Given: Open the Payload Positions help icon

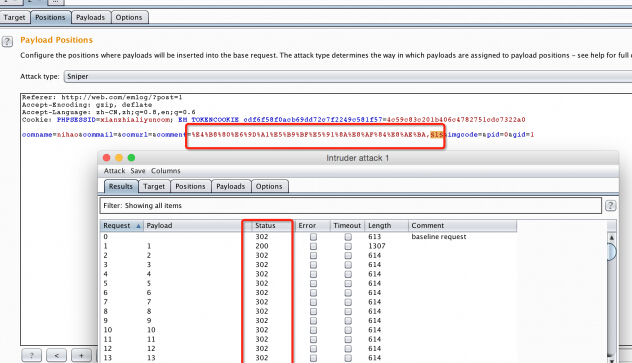Looking at the screenshot, I should click(7, 41).
